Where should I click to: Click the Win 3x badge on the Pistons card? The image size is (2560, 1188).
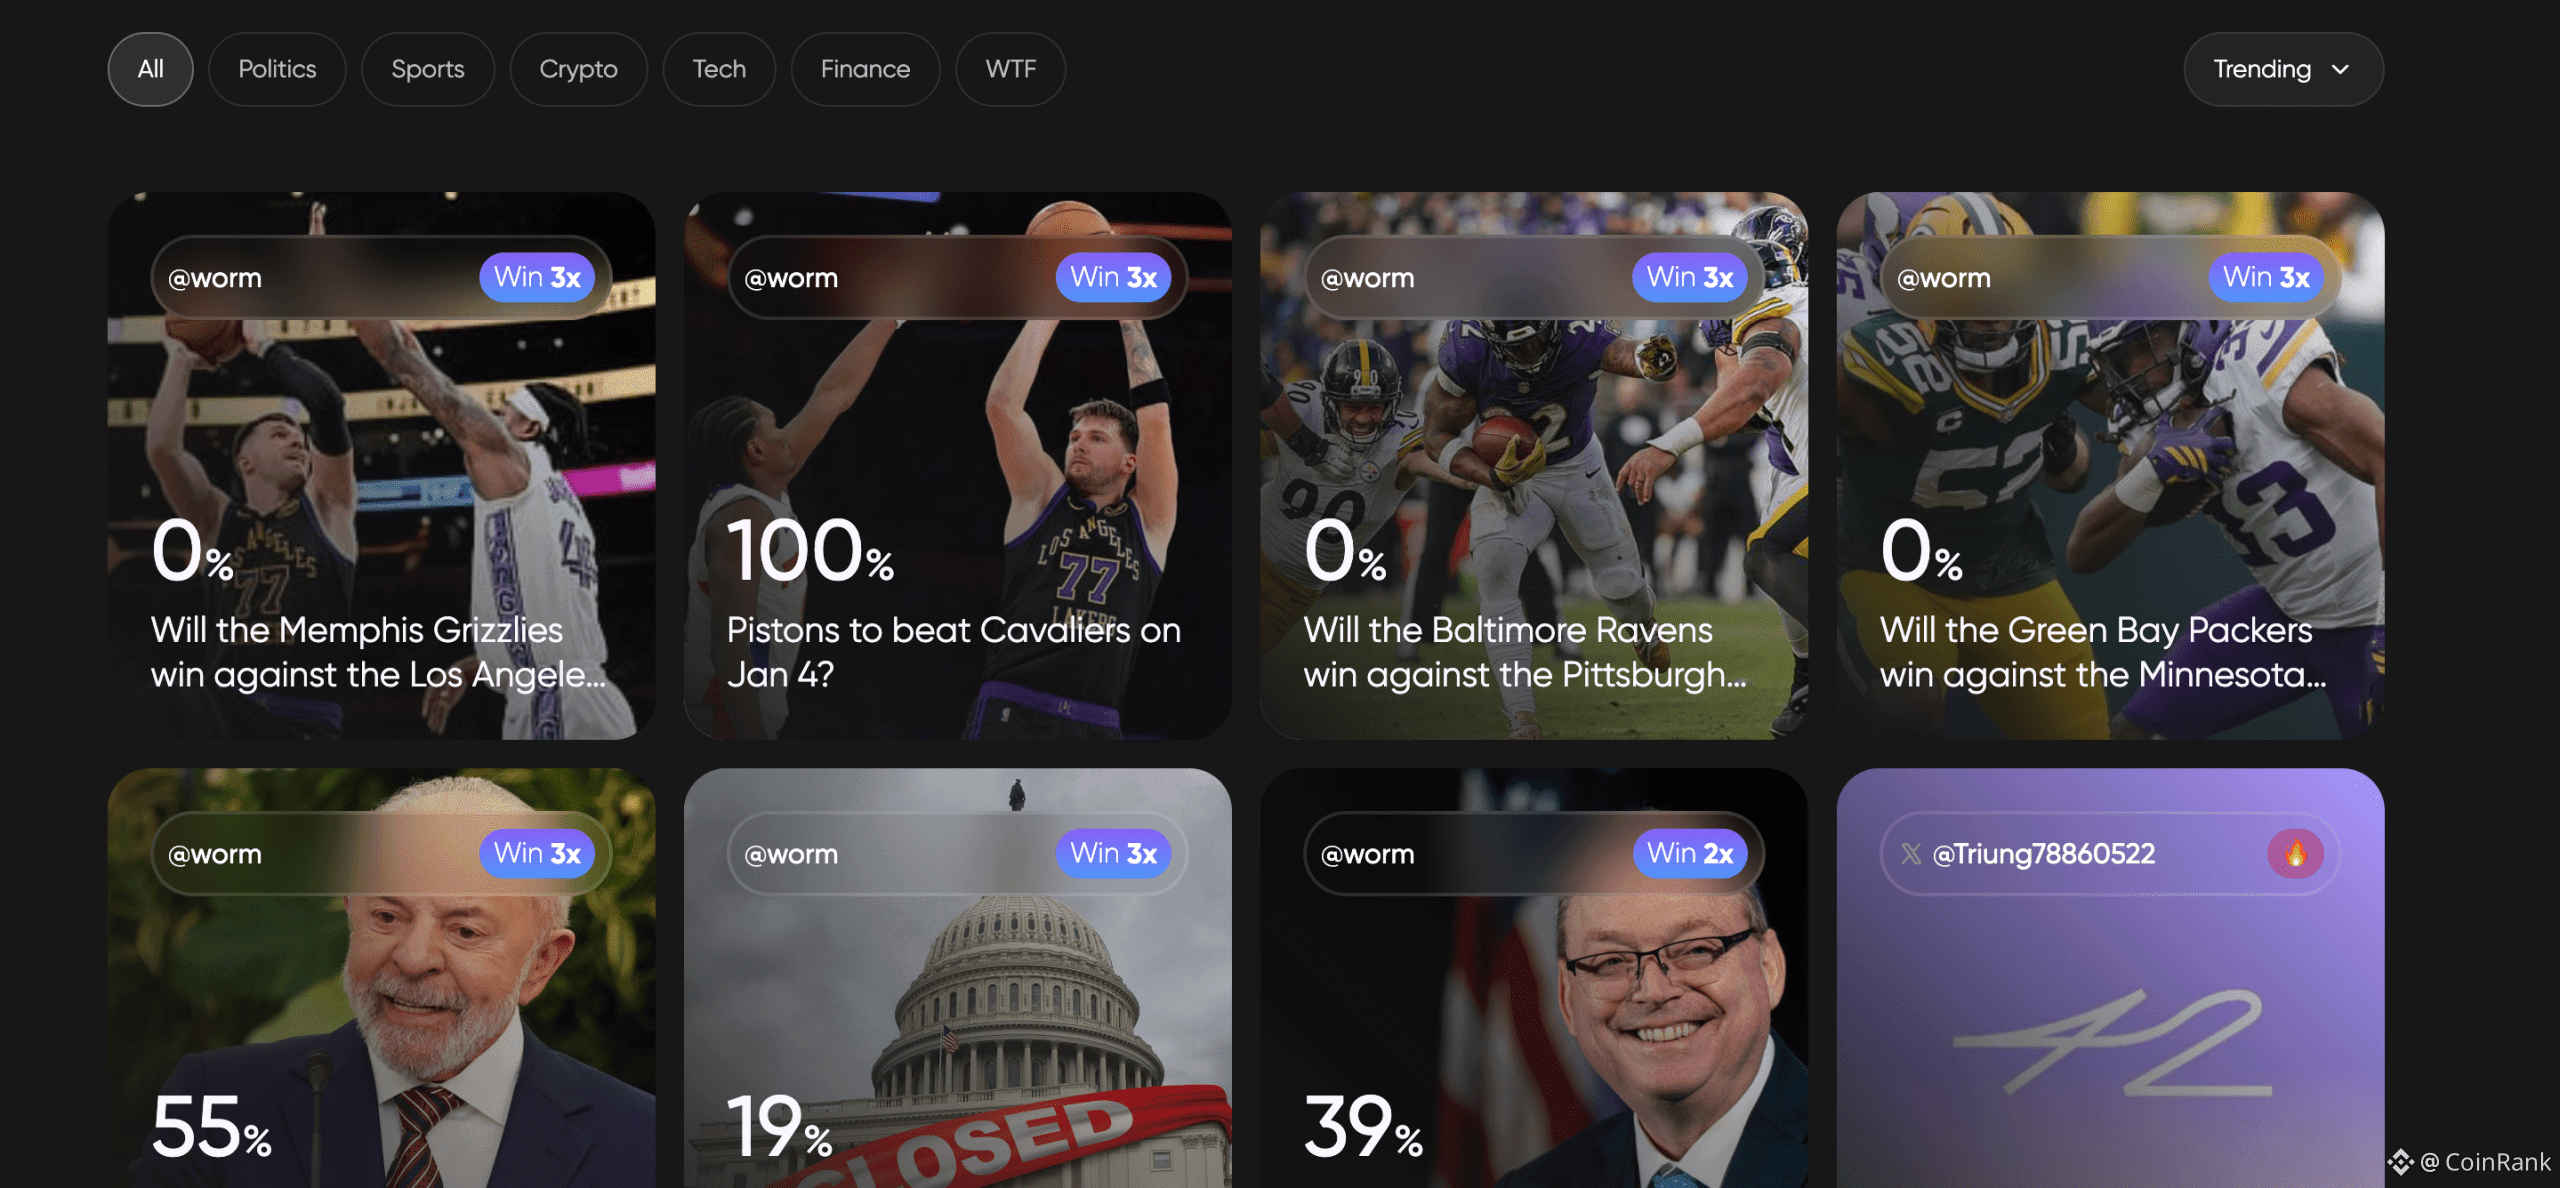pos(1113,277)
